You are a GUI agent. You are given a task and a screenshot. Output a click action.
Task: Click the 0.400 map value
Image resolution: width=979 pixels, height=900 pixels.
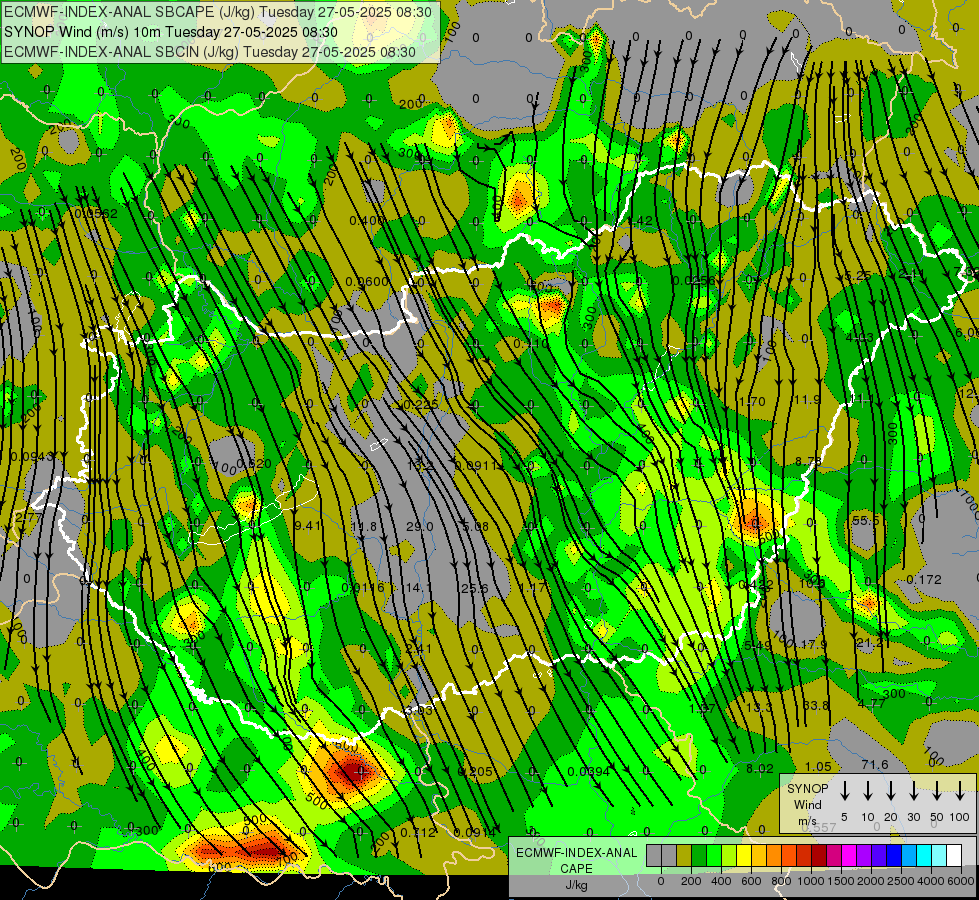coord(367,220)
